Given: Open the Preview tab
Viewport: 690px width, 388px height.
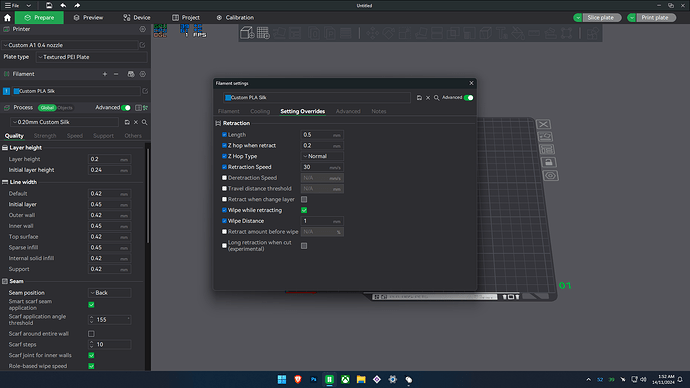Looking at the screenshot, I should (x=88, y=18).
